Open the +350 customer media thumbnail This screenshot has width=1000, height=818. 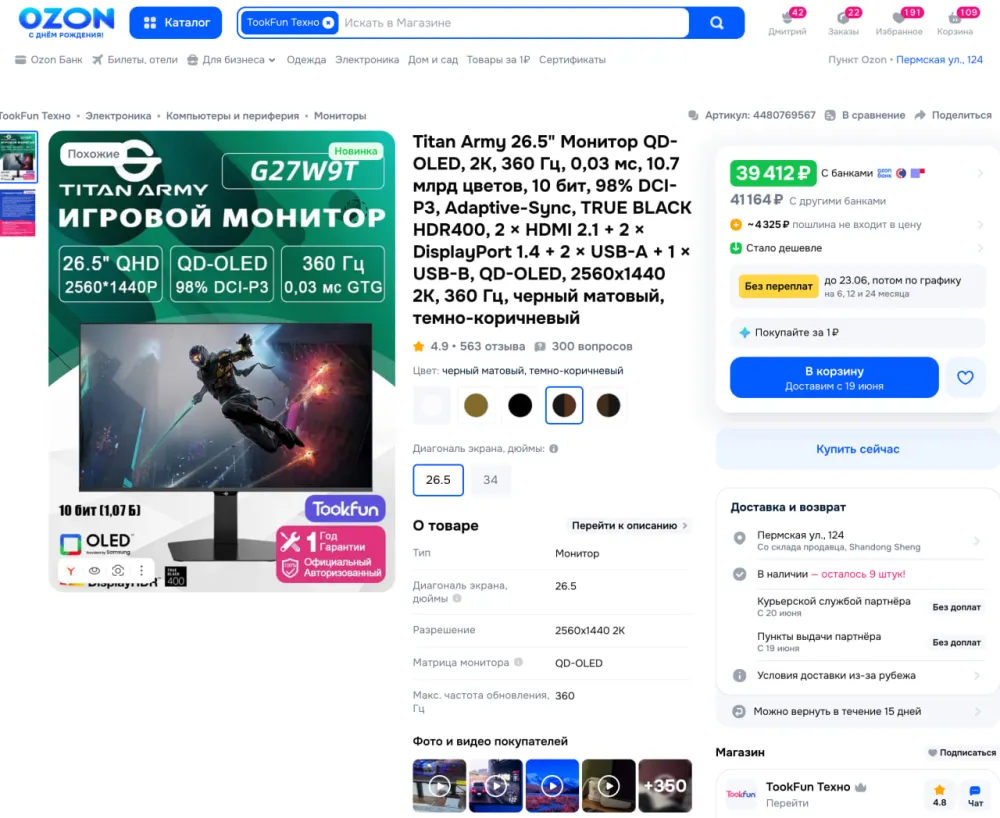(x=665, y=785)
